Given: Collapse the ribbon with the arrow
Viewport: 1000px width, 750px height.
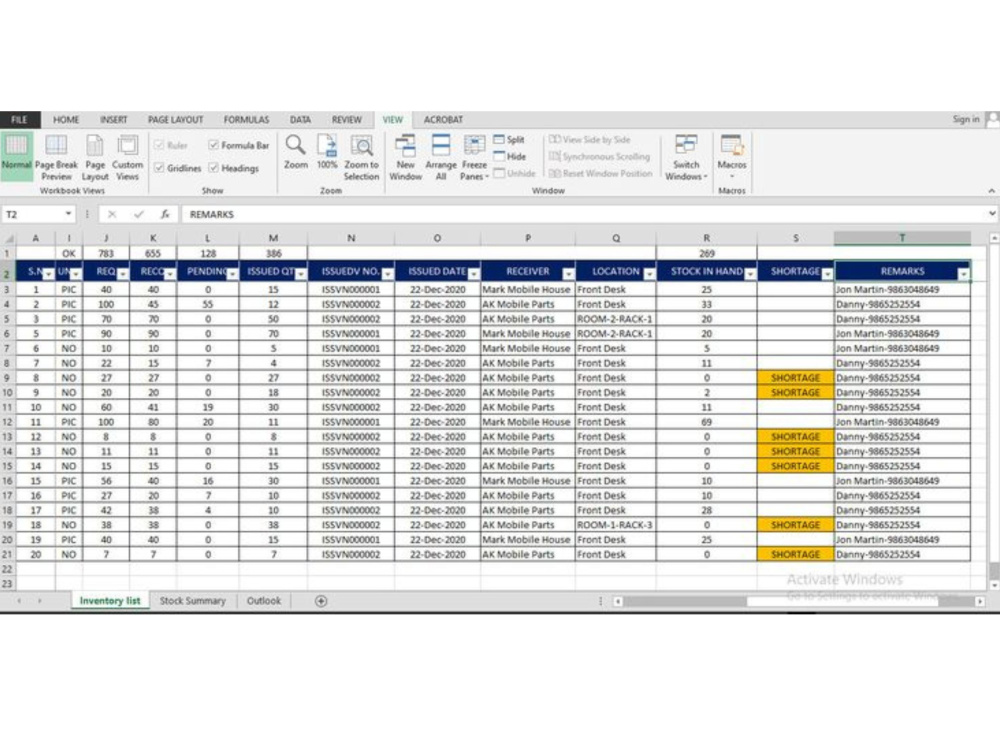Looking at the screenshot, I should (991, 191).
